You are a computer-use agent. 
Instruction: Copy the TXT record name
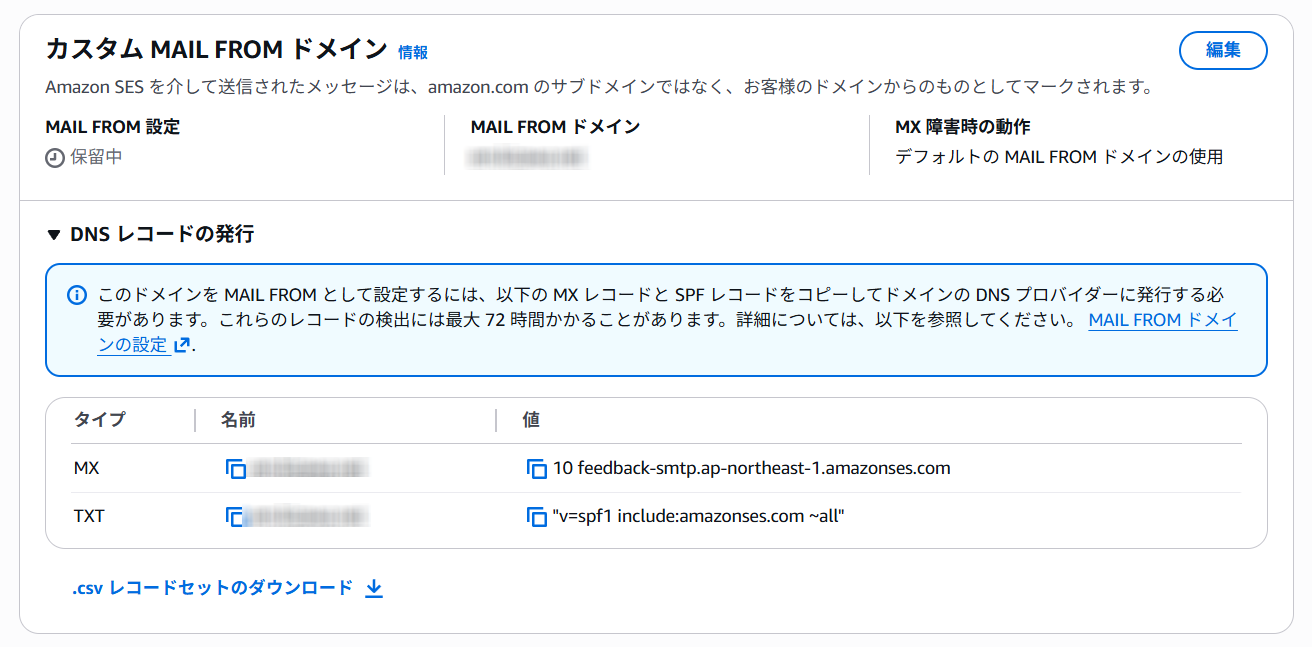pos(236,517)
